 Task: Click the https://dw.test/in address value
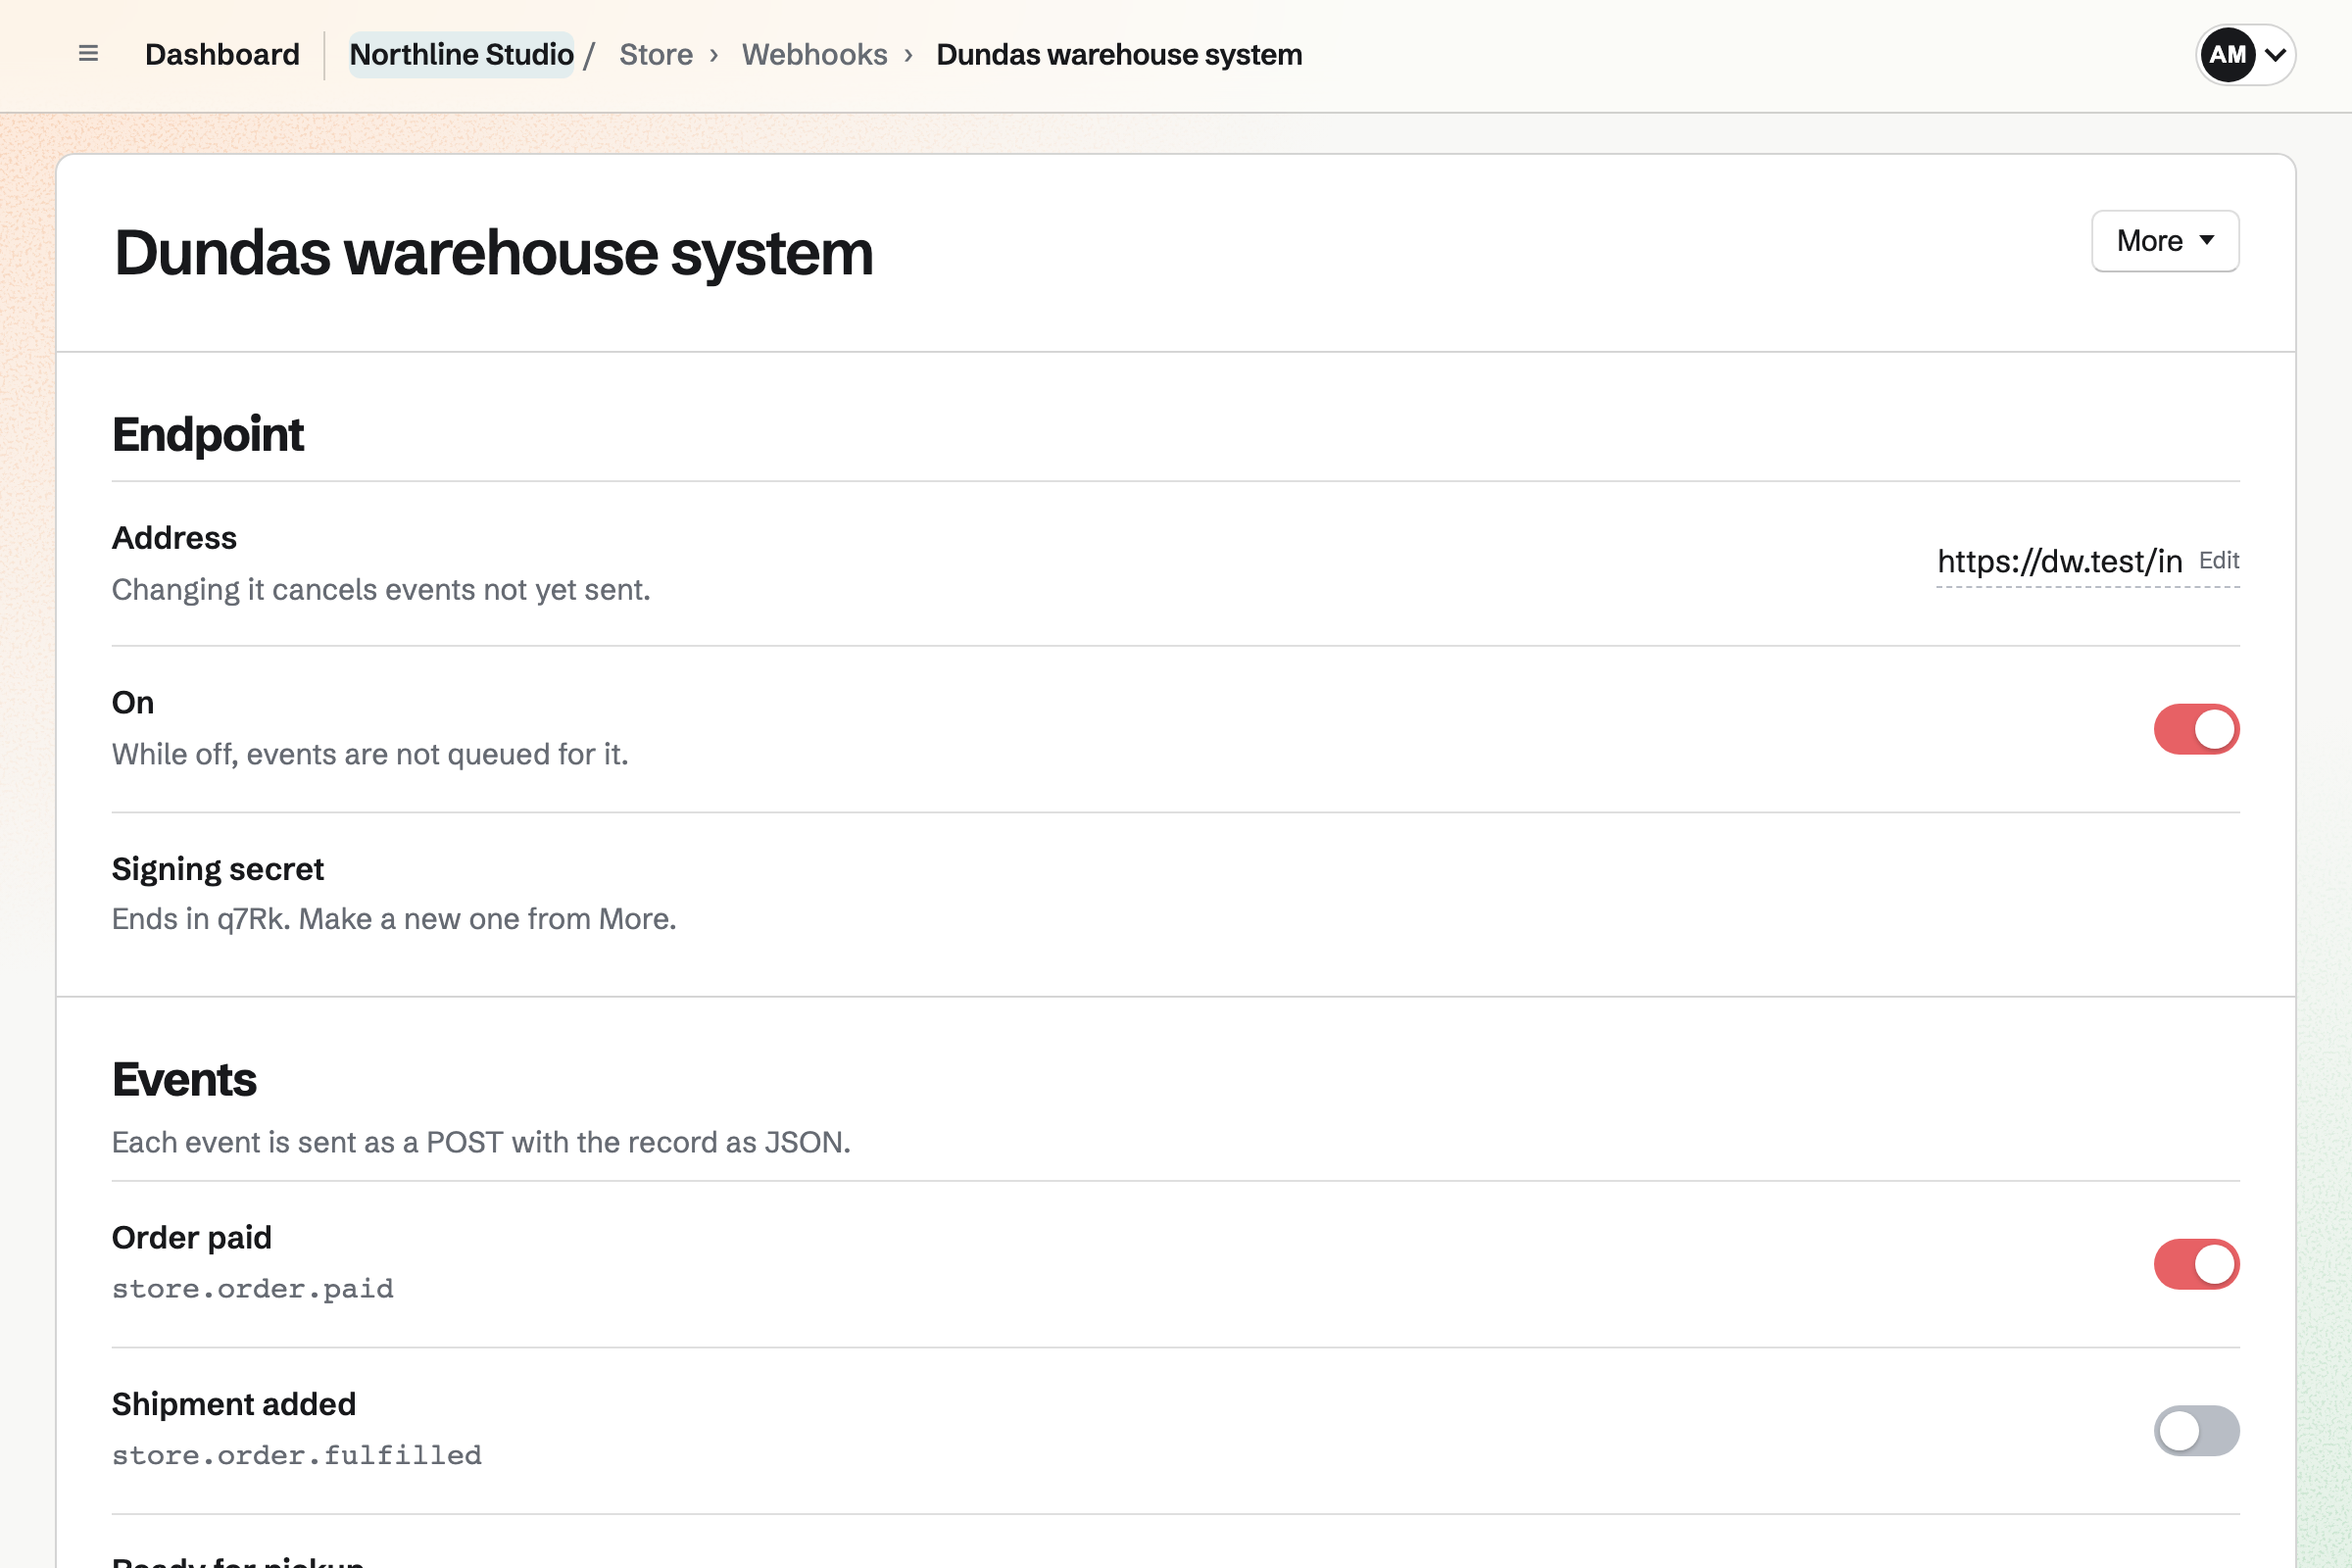2060,561
